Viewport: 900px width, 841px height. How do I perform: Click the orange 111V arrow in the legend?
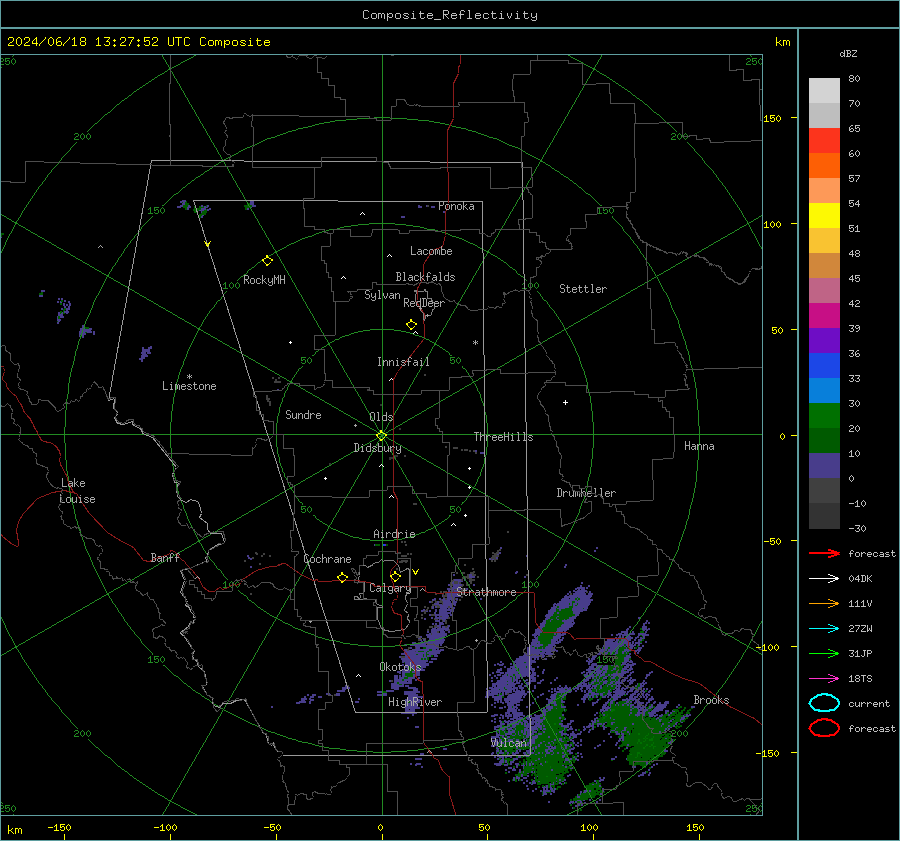(x=824, y=603)
